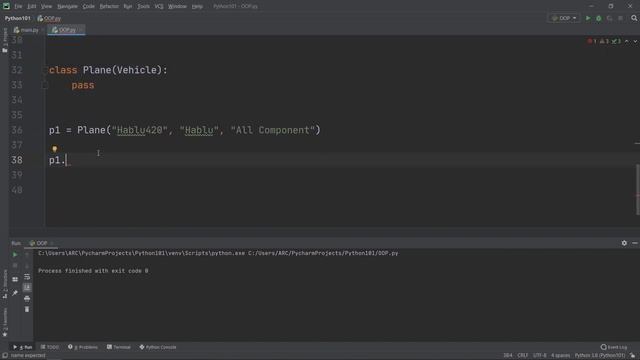Open the Navigate menu

pos(67,7)
